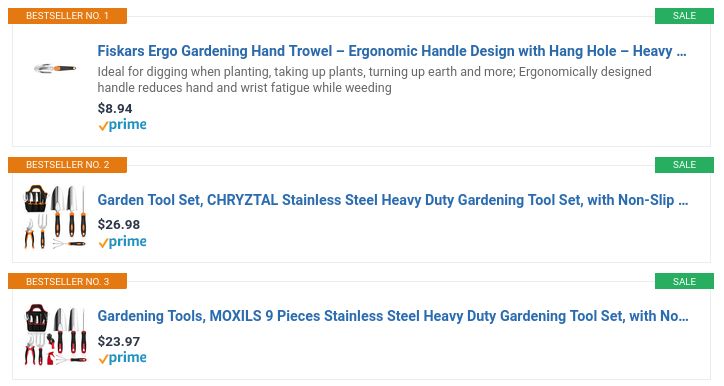Open the MOXILS 9 Pieces Gardening Tools link
The width and height of the screenshot is (724, 386).
click(x=392, y=316)
